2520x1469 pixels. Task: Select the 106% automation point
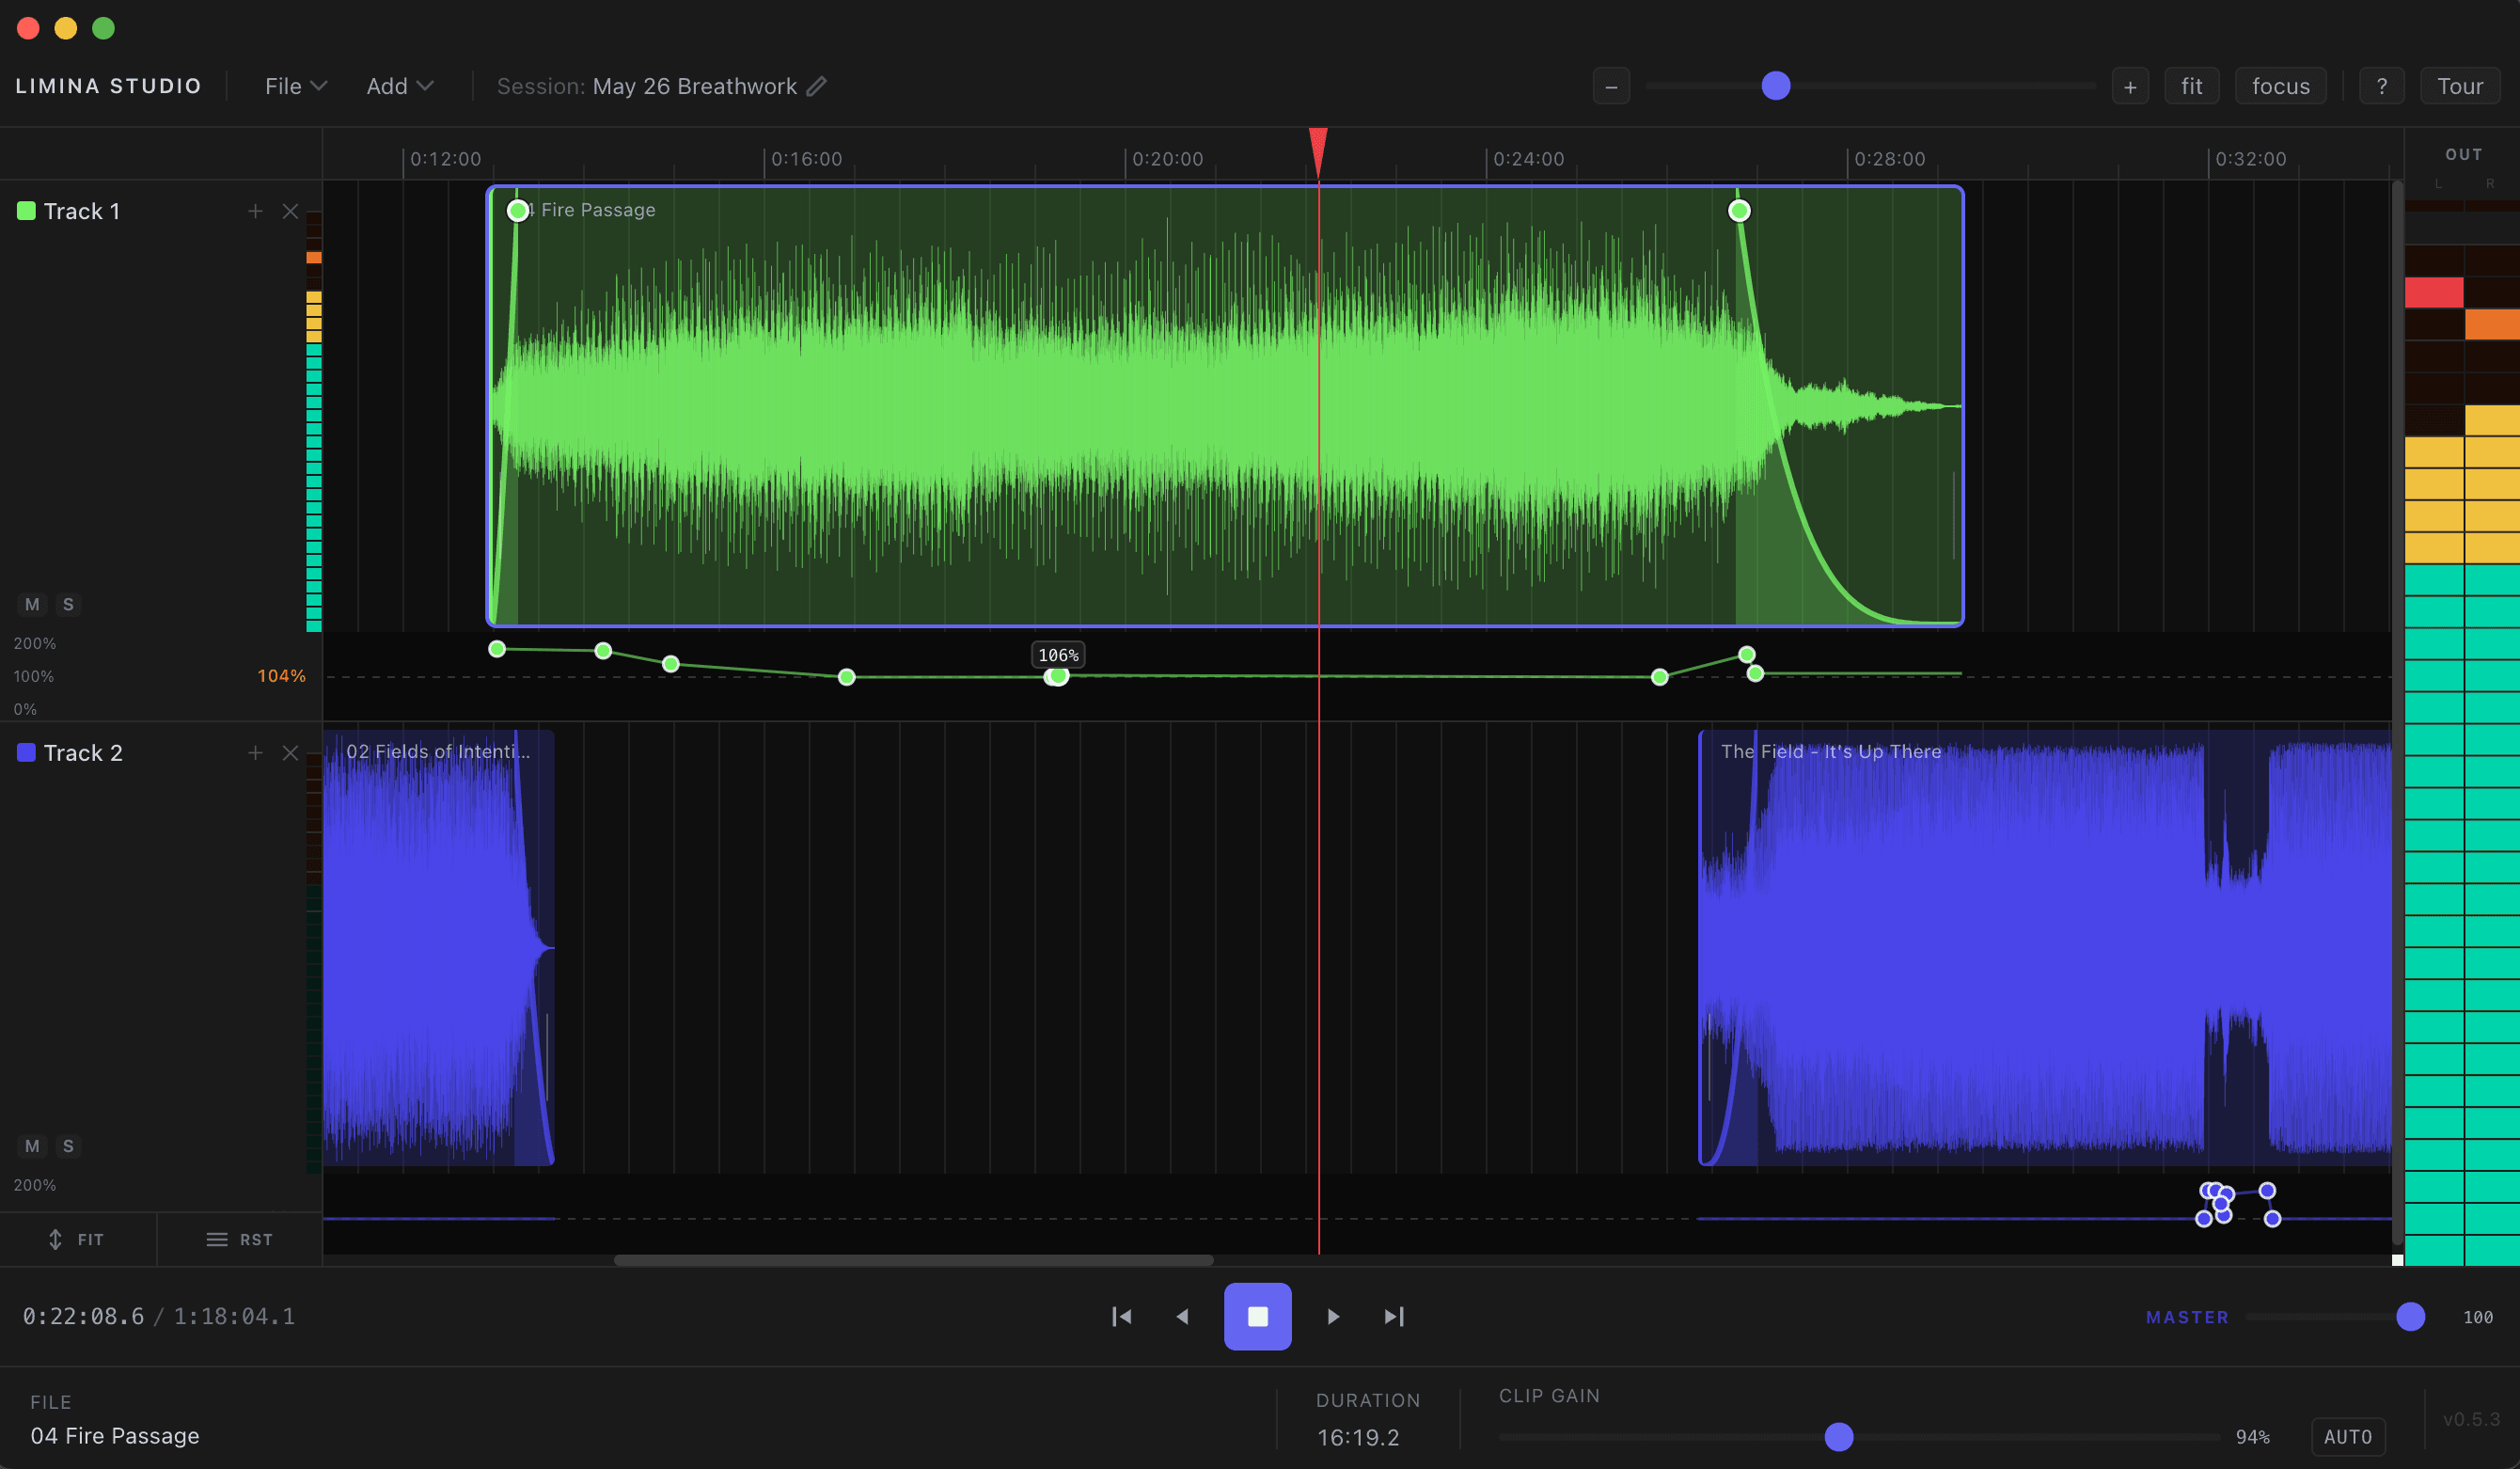coord(1058,676)
